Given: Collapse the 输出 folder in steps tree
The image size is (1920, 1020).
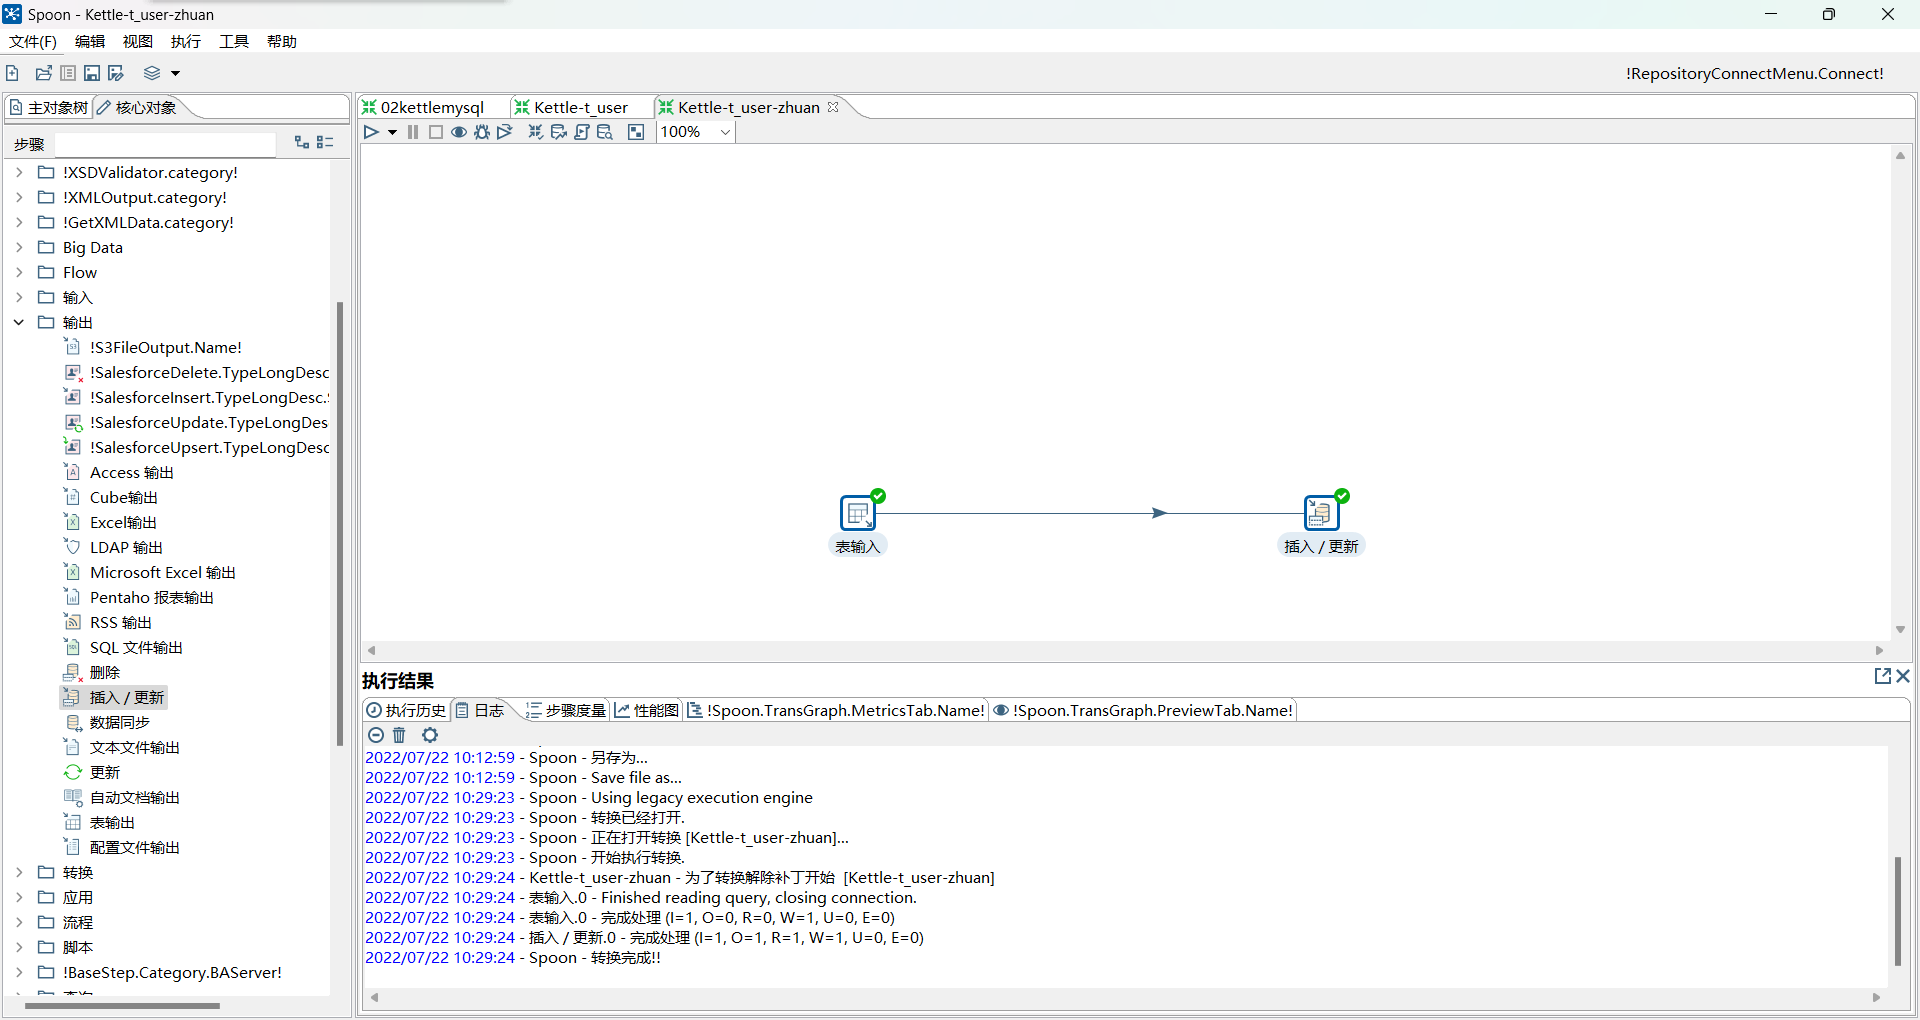Looking at the screenshot, I should 19,322.
